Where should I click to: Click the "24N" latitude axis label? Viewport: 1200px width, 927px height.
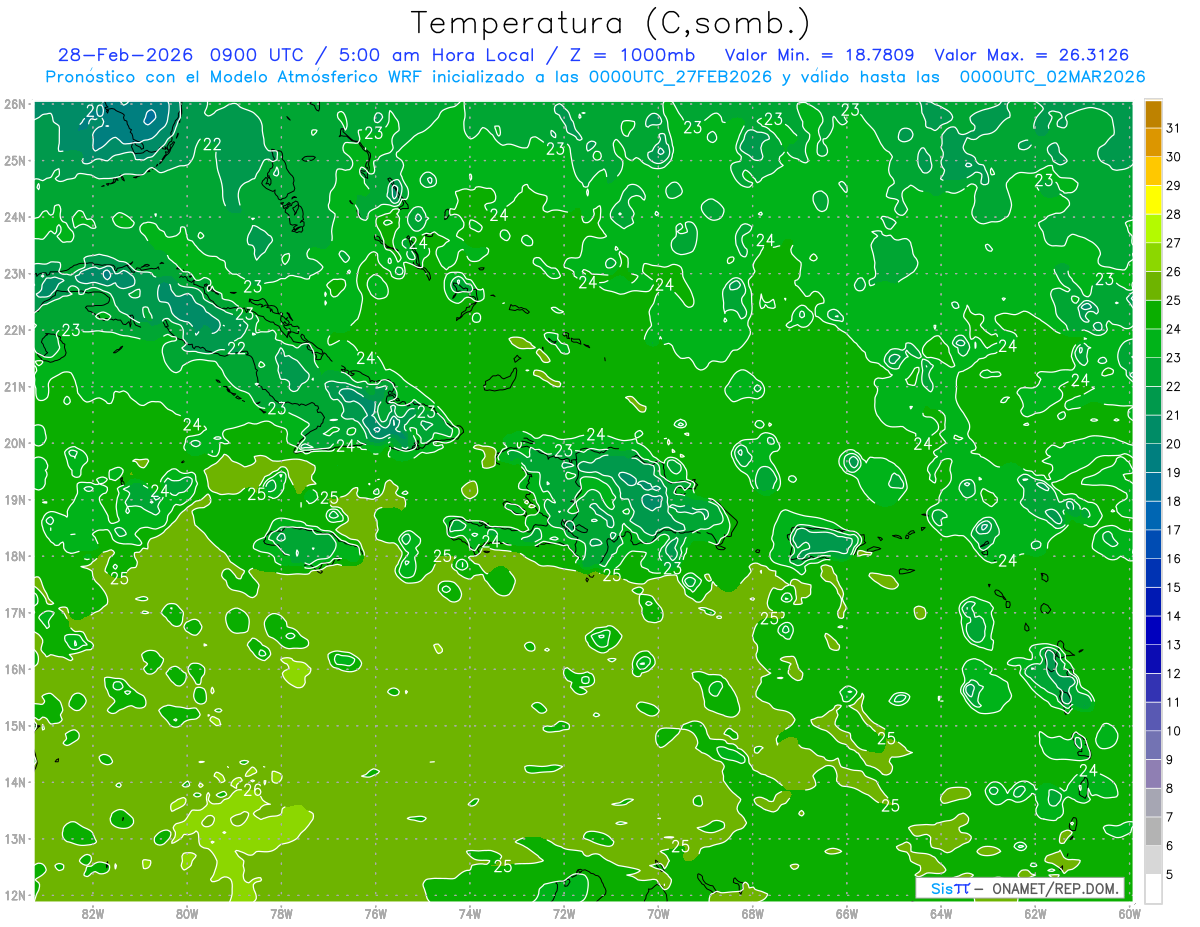pos(15,217)
